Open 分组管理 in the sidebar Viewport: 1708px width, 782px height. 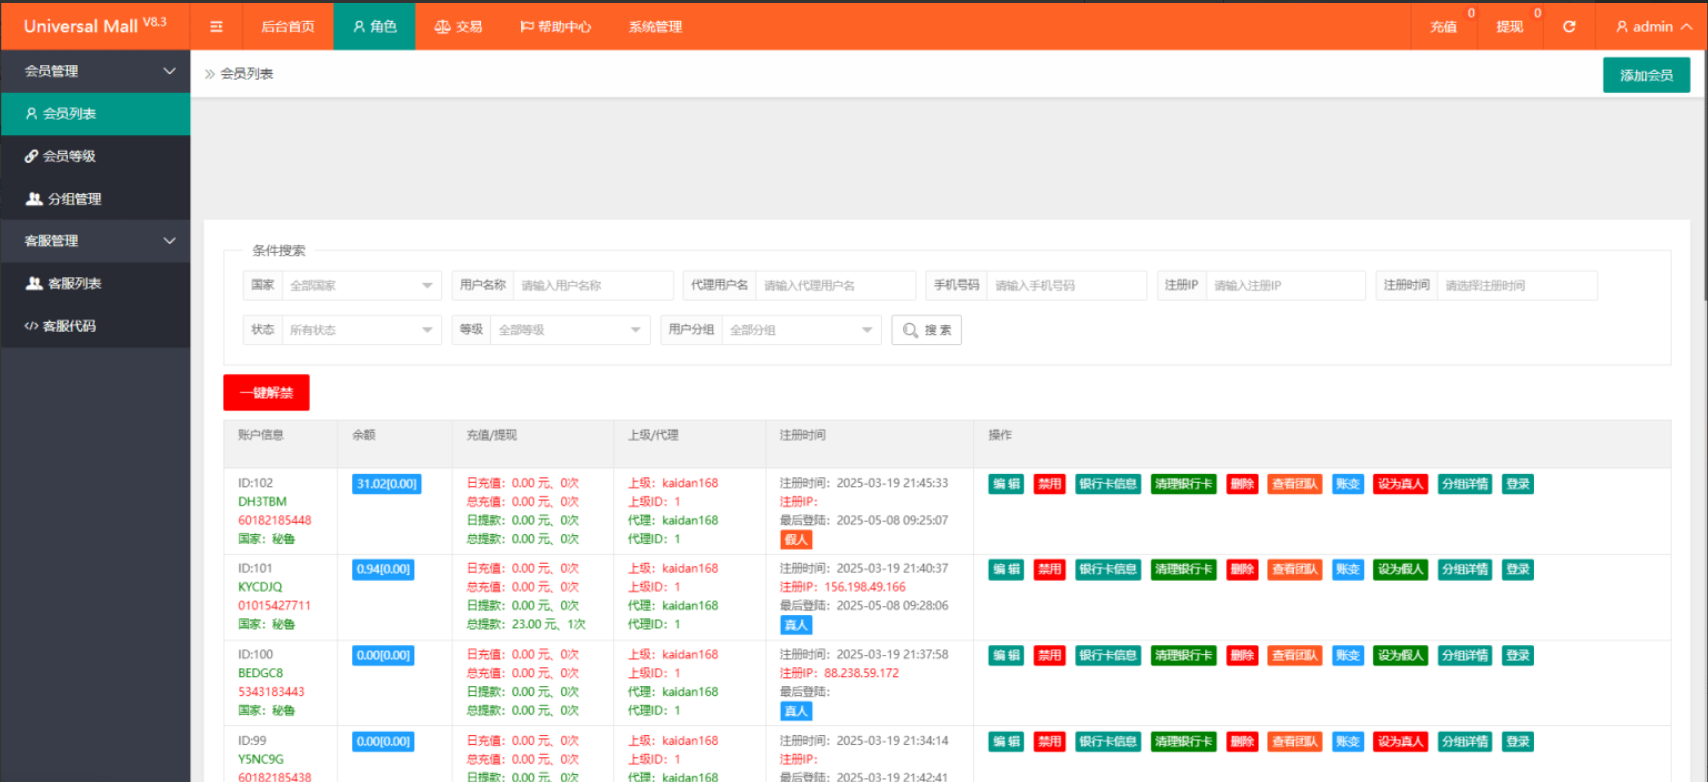pos(95,199)
